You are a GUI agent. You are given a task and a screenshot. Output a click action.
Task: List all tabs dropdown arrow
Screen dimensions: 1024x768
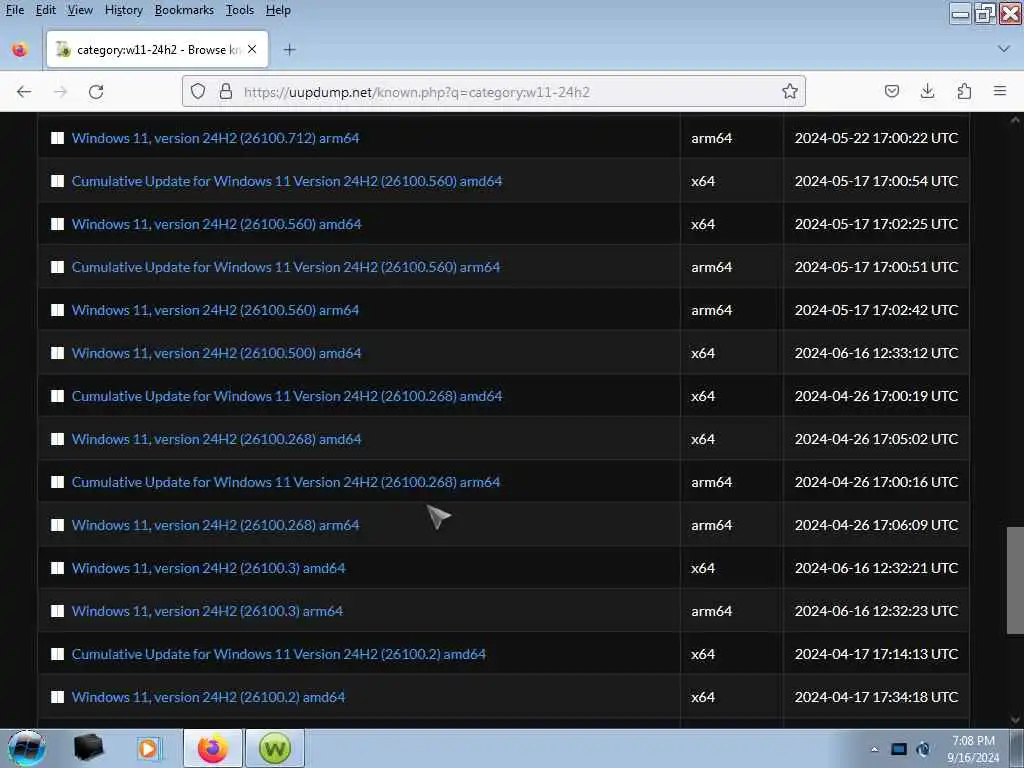click(x=1004, y=49)
